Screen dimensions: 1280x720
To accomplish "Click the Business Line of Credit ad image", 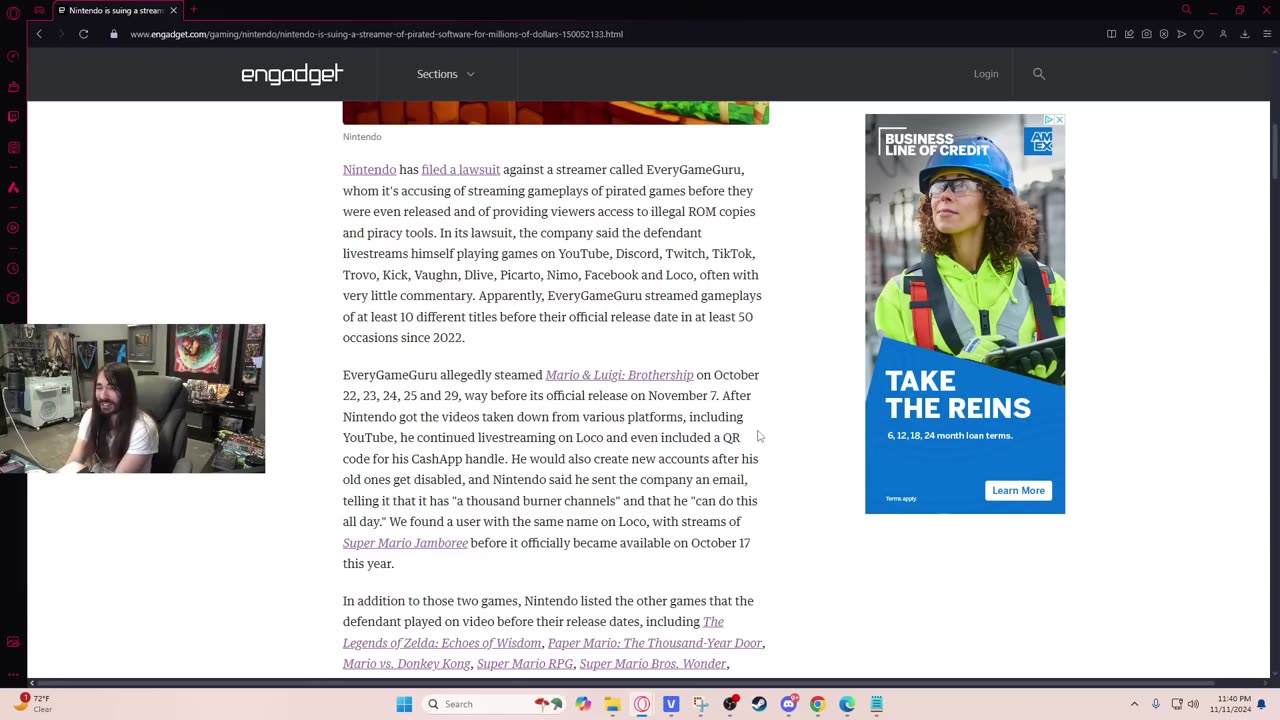I will [965, 314].
